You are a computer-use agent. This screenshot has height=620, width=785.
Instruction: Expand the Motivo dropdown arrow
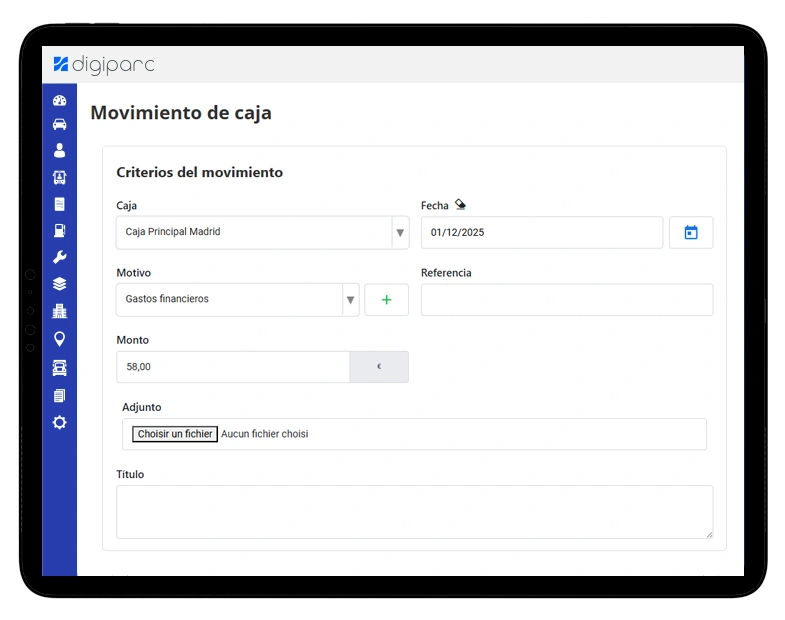point(350,299)
